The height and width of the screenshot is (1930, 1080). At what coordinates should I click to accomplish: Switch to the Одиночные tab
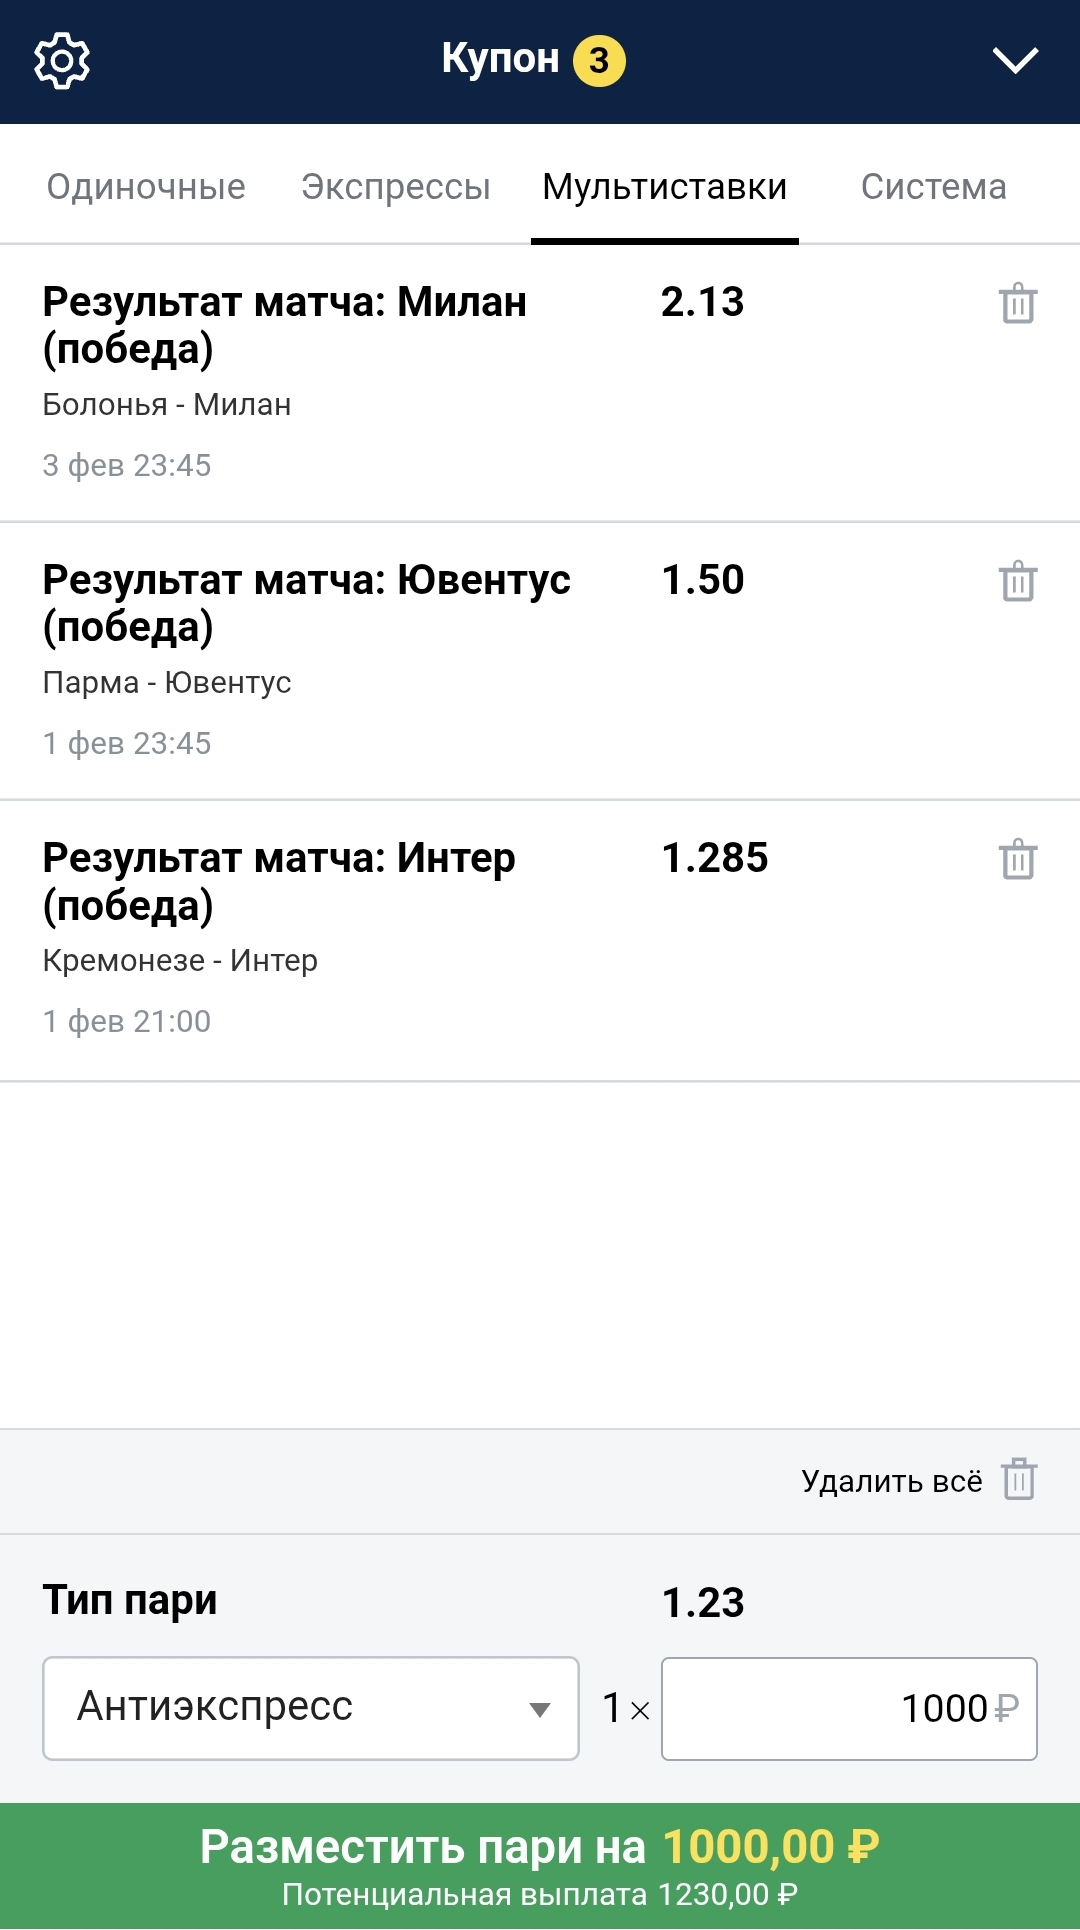coord(146,187)
